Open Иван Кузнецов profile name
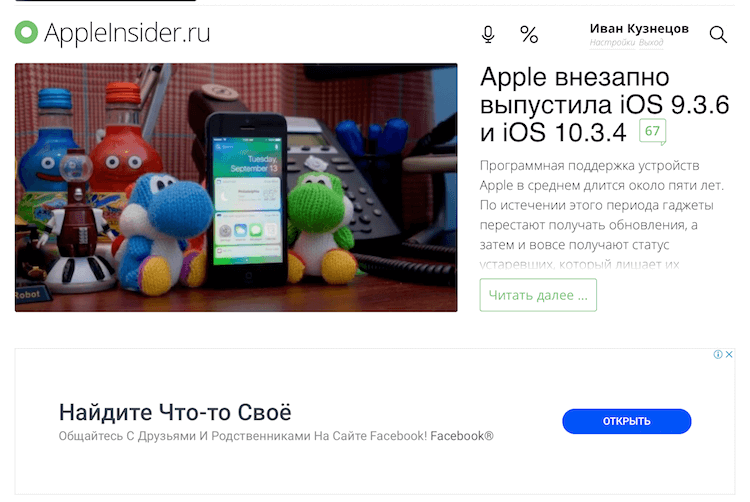 pos(639,29)
